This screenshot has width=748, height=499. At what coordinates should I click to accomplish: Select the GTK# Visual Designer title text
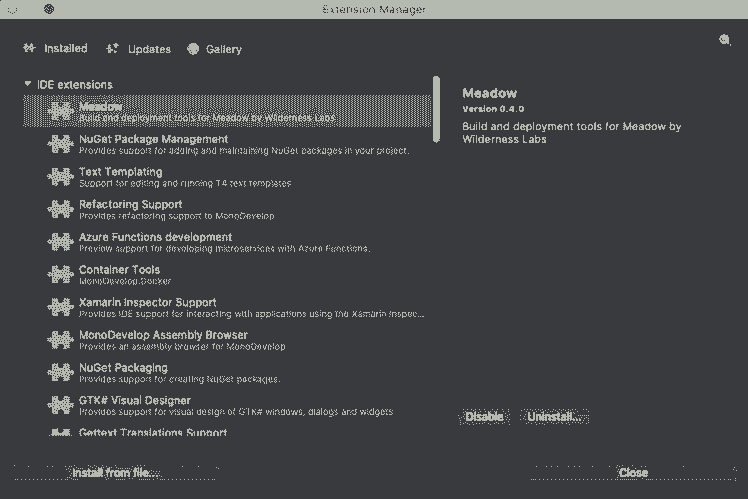click(135, 401)
